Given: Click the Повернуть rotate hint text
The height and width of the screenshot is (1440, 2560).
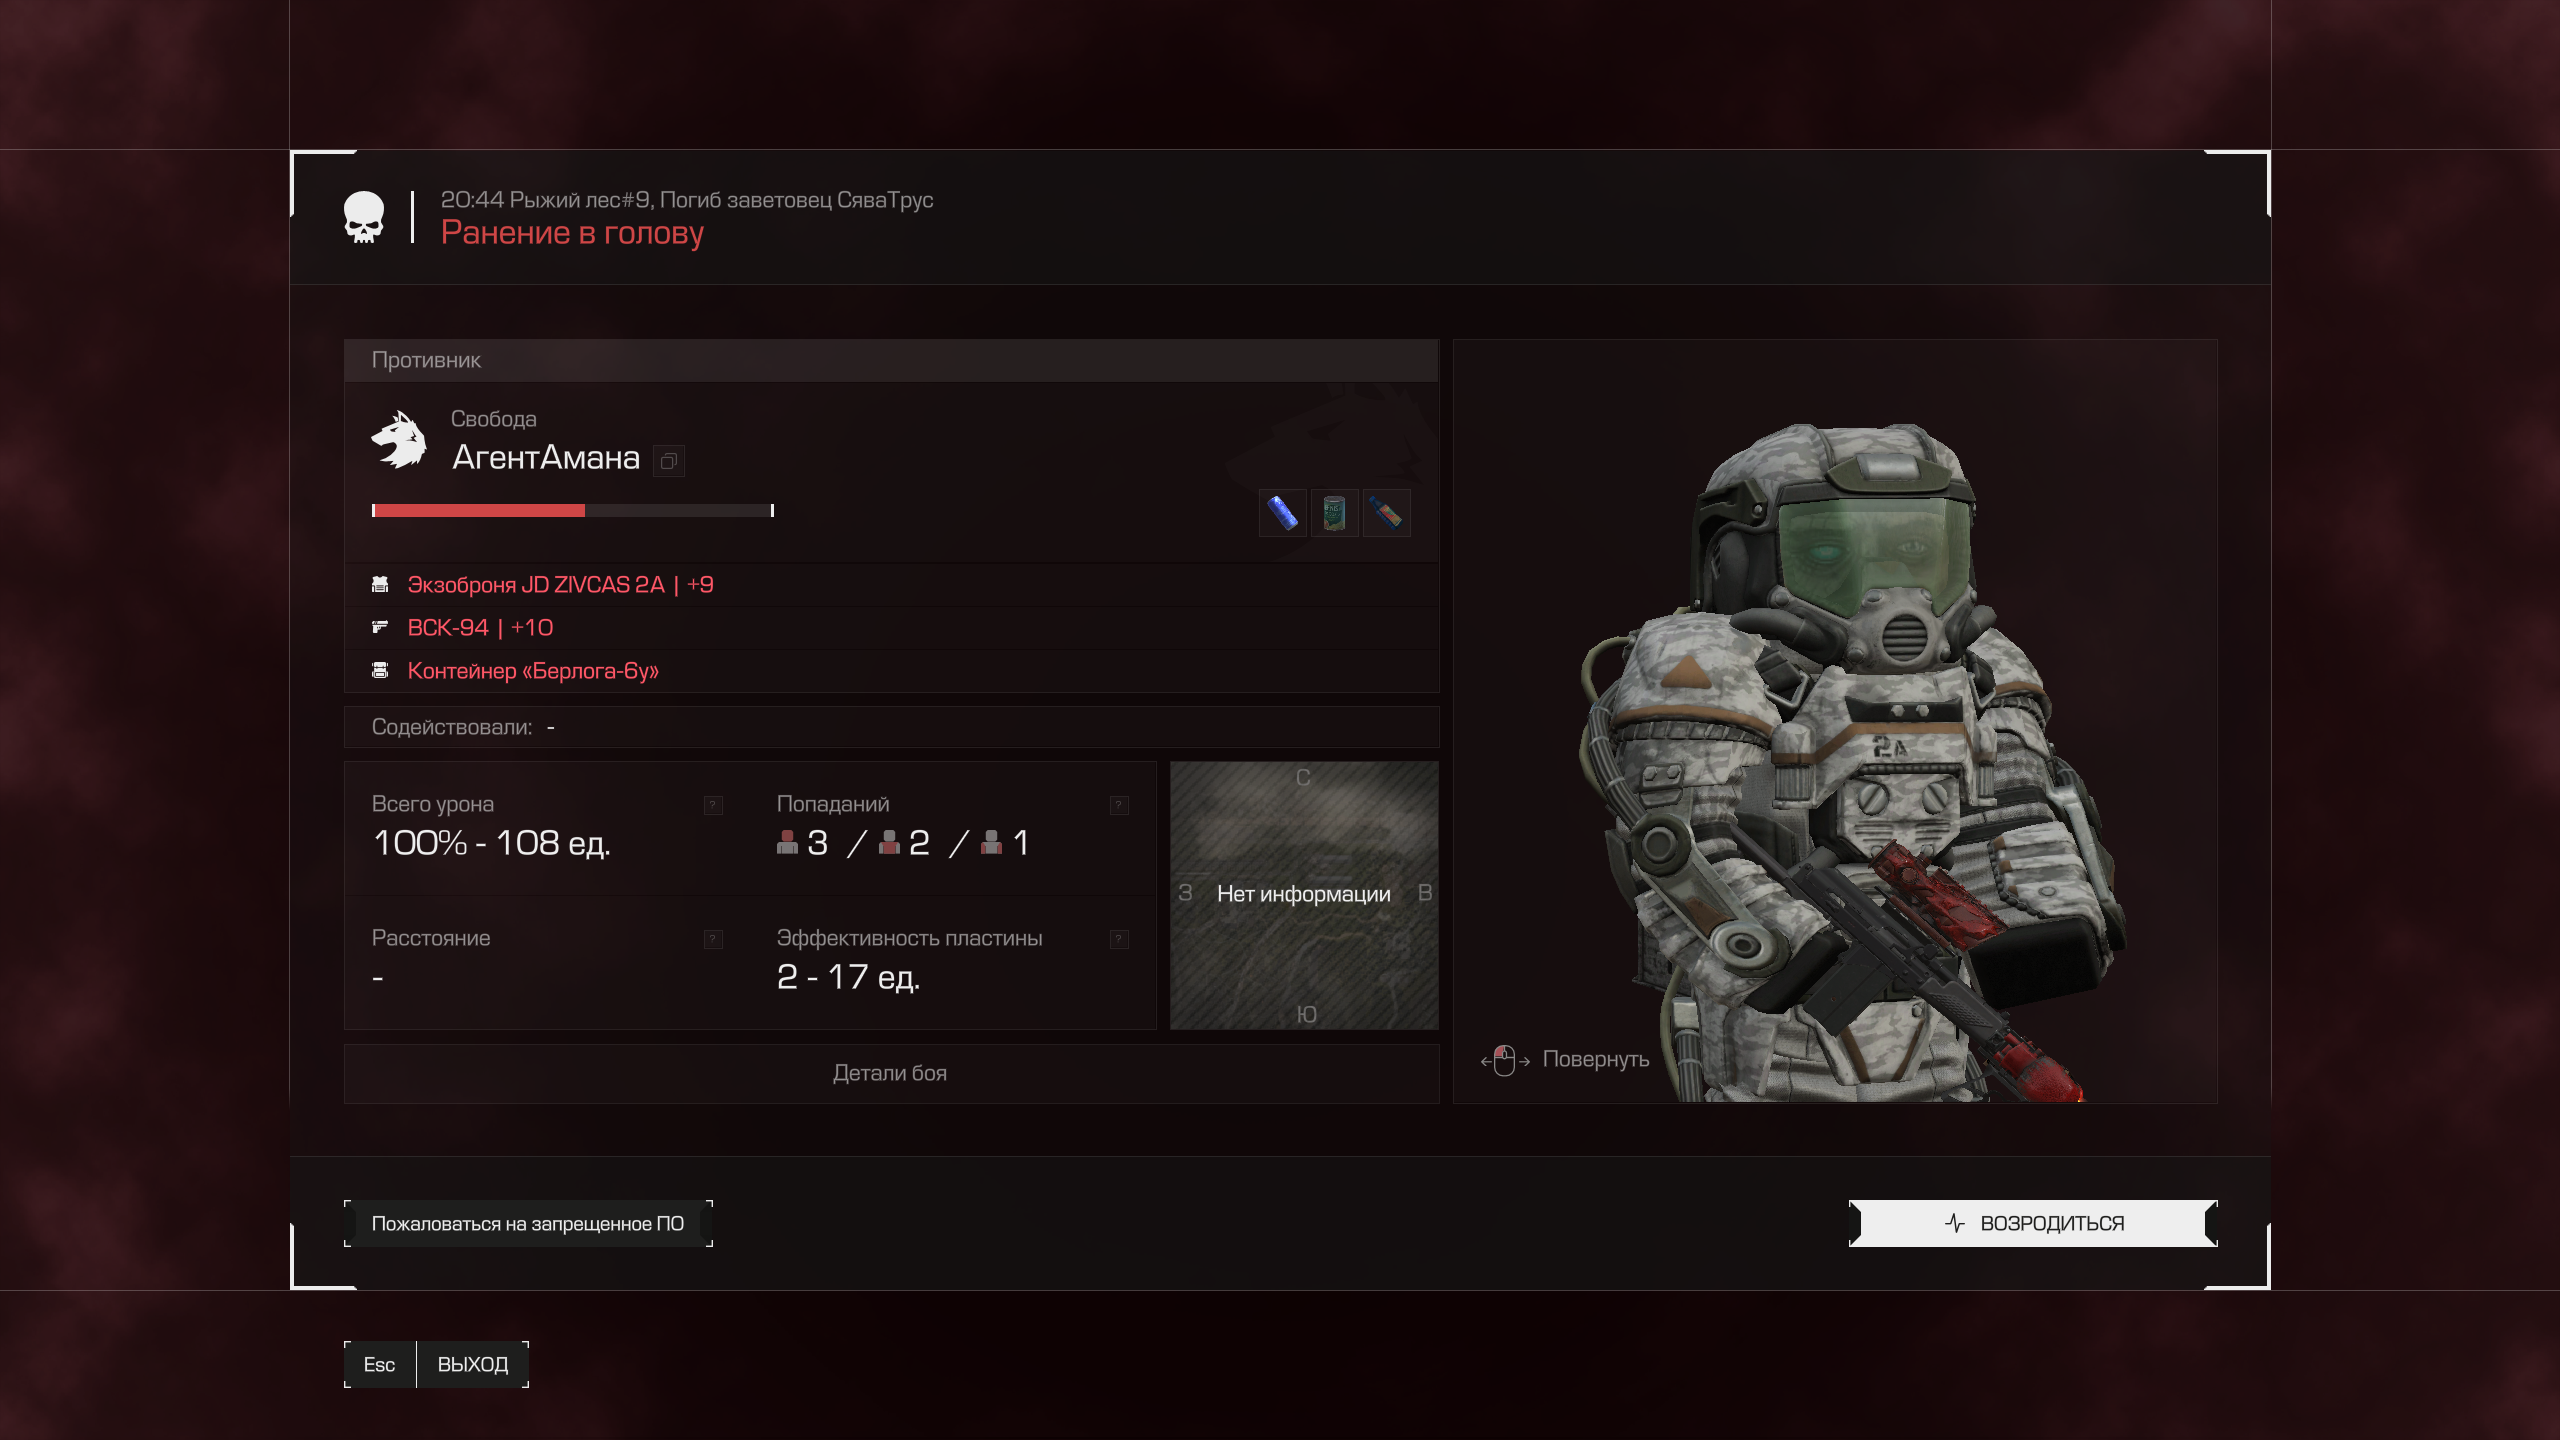Looking at the screenshot, I should click(1596, 1059).
